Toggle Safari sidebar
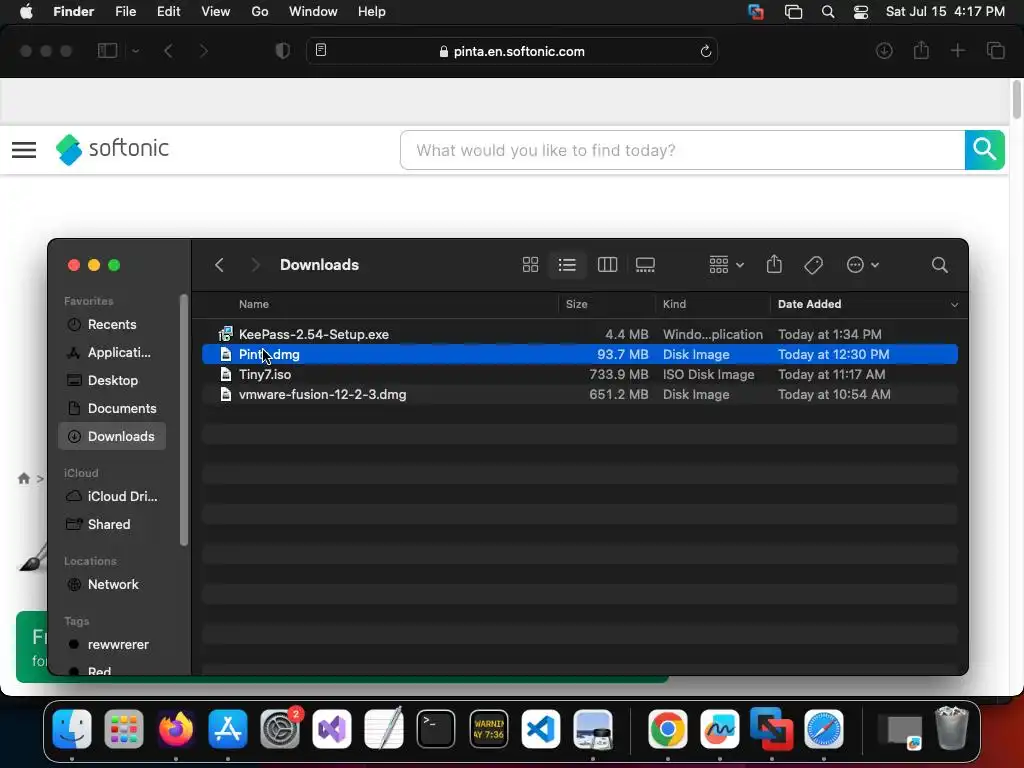1024x768 pixels. click(108, 51)
